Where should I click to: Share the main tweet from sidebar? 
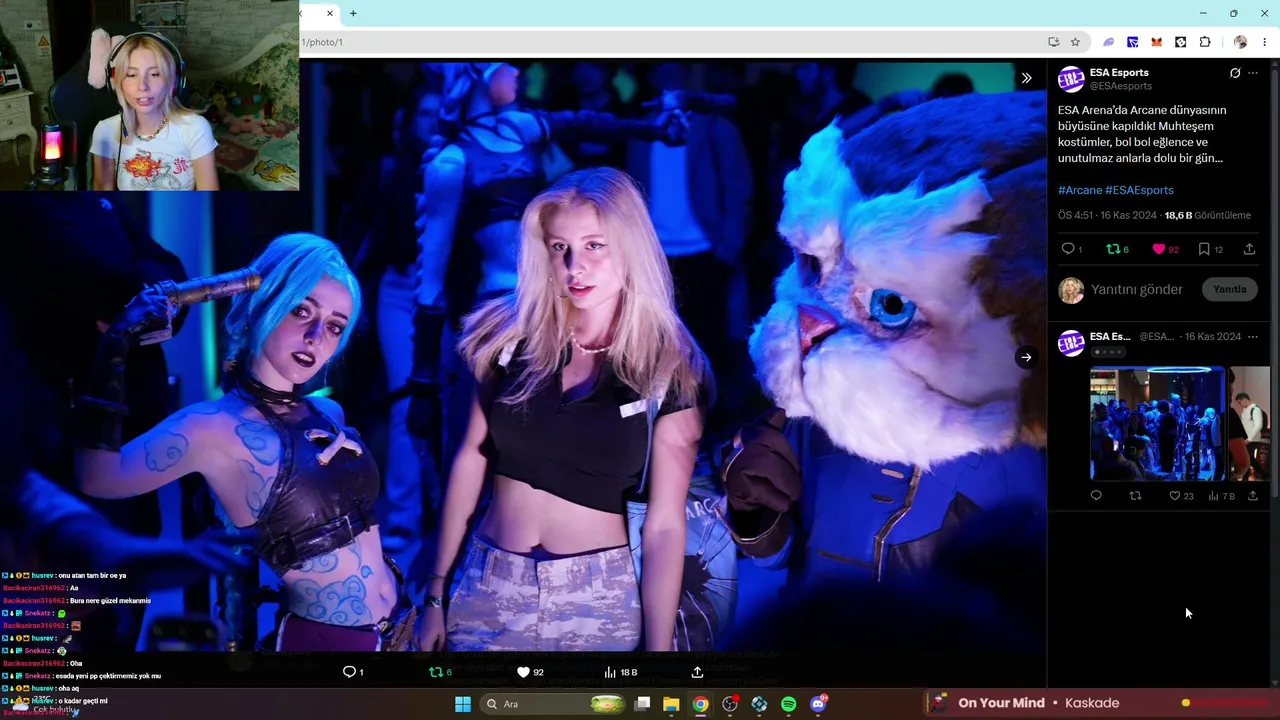click(1249, 249)
